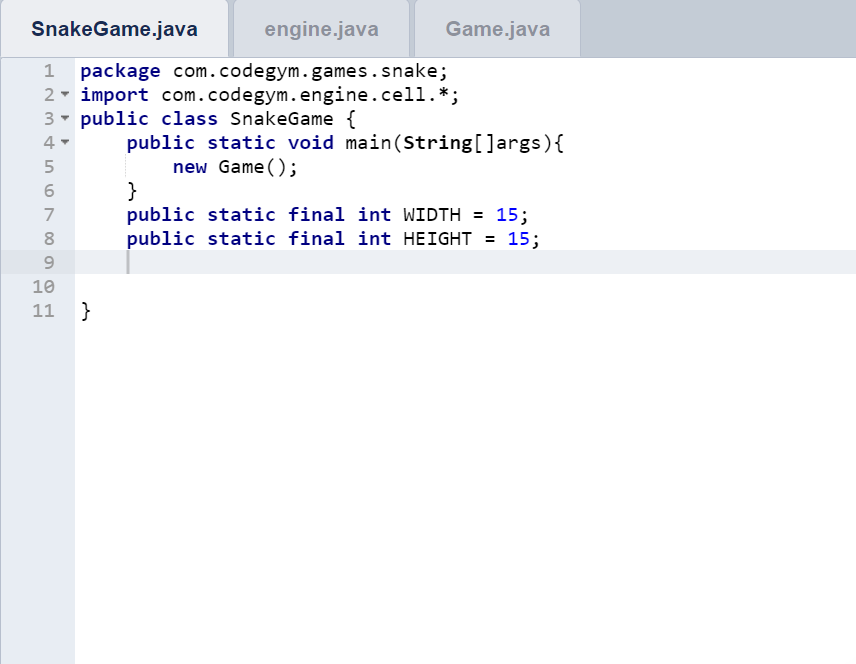Collapse the import block fold arrow on line 2
This screenshot has width=856, height=664.
coord(65,95)
